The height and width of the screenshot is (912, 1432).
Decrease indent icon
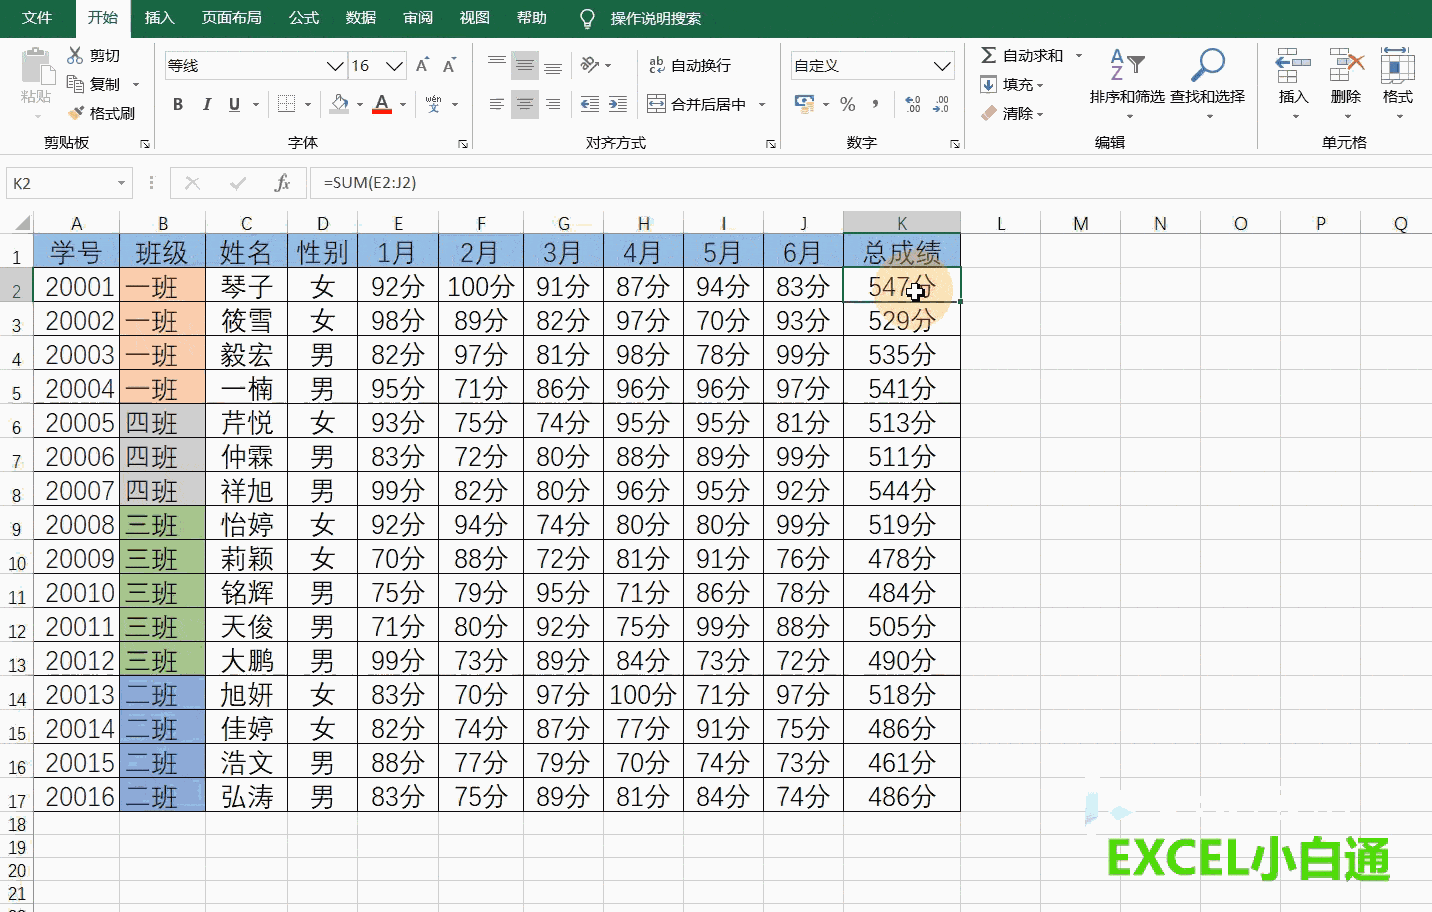pyautogui.click(x=590, y=104)
